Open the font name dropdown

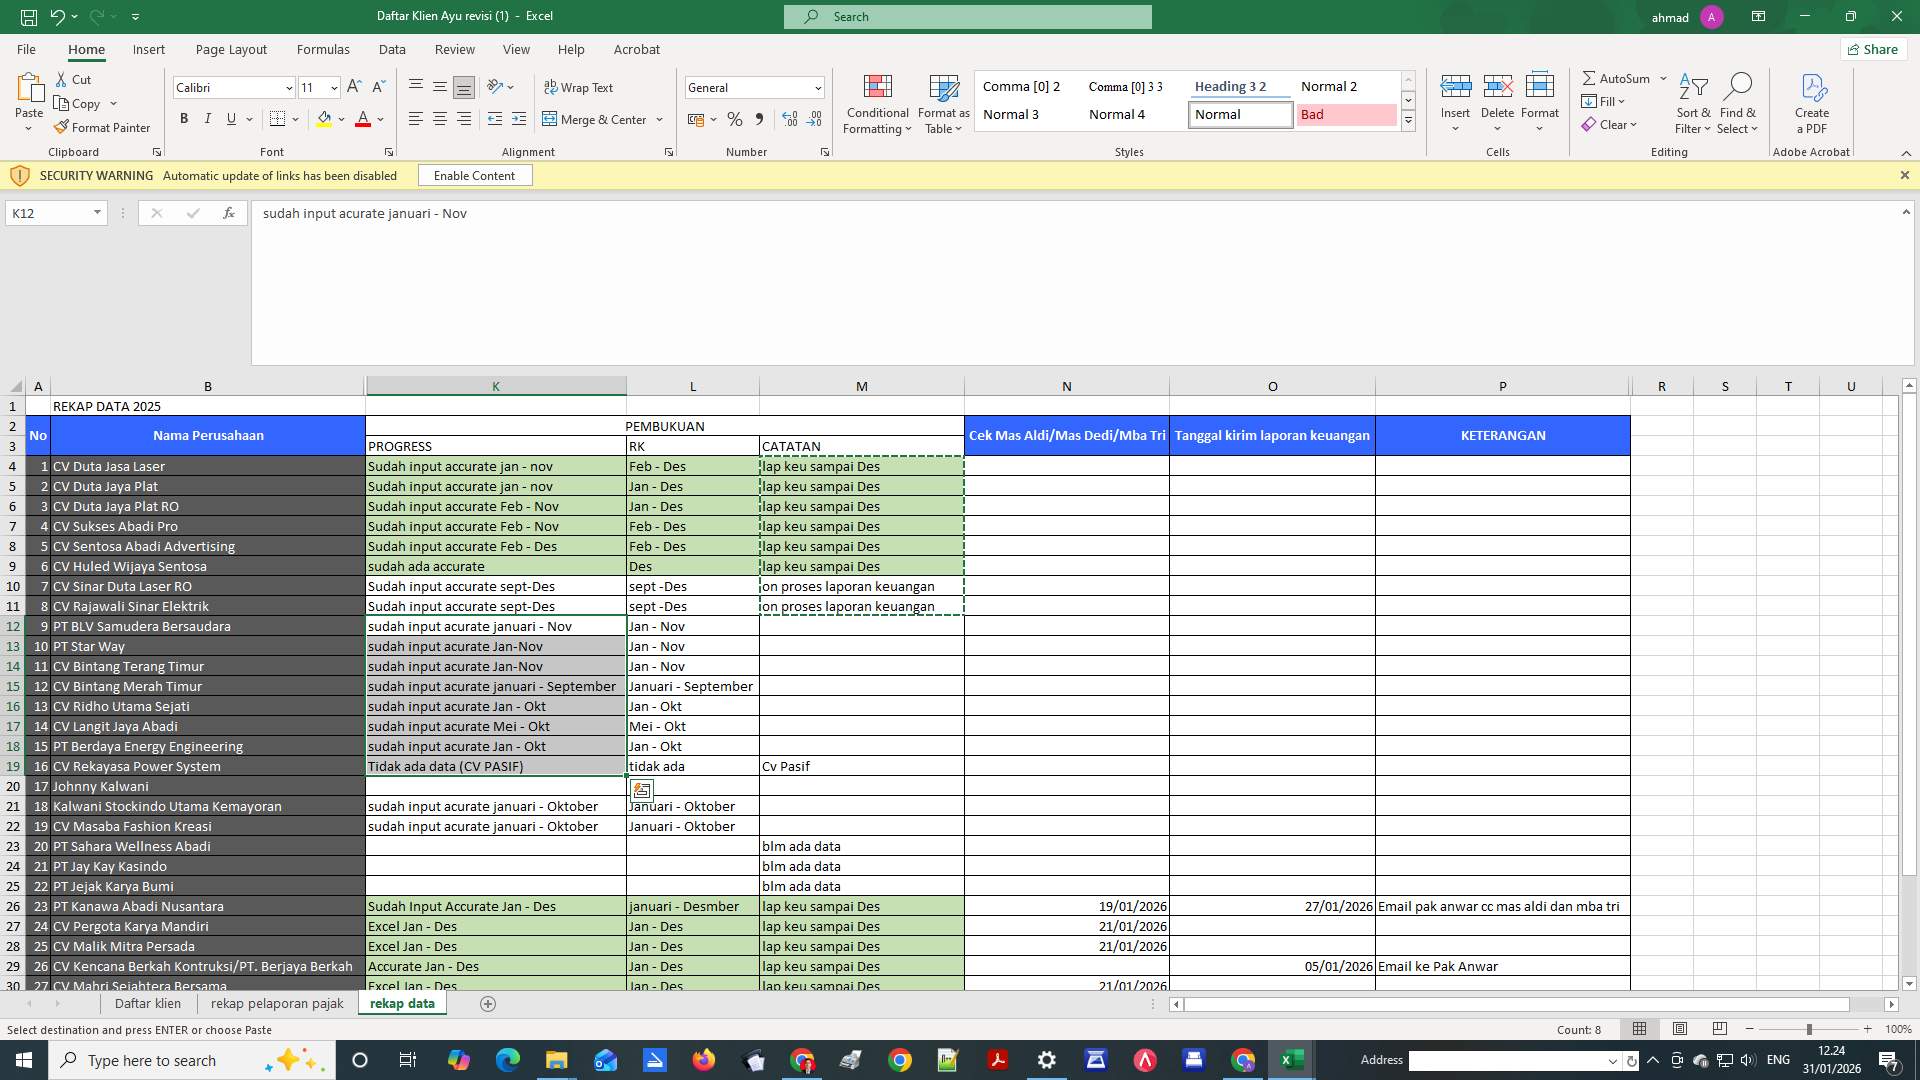(x=289, y=88)
